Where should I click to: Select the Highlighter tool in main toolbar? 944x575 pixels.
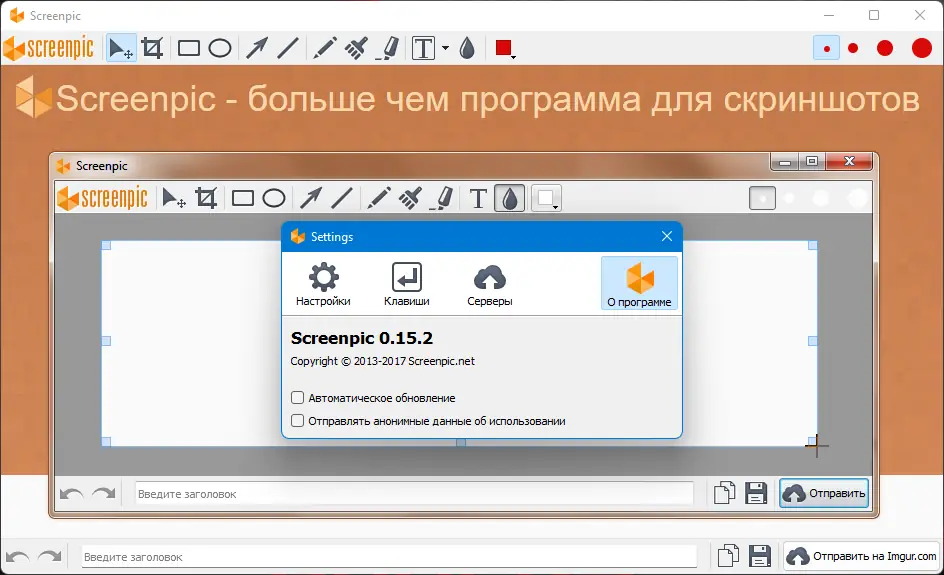387,48
